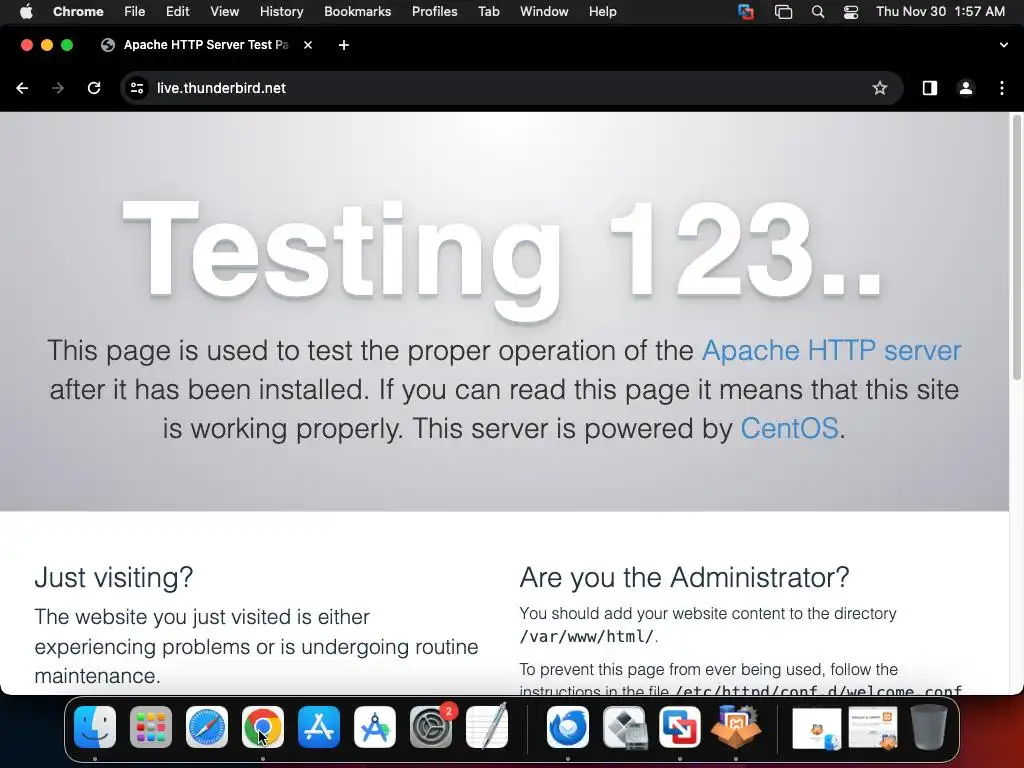Open the second minimized window thumbnail in Dock
The width and height of the screenshot is (1024, 768).
(873, 729)
